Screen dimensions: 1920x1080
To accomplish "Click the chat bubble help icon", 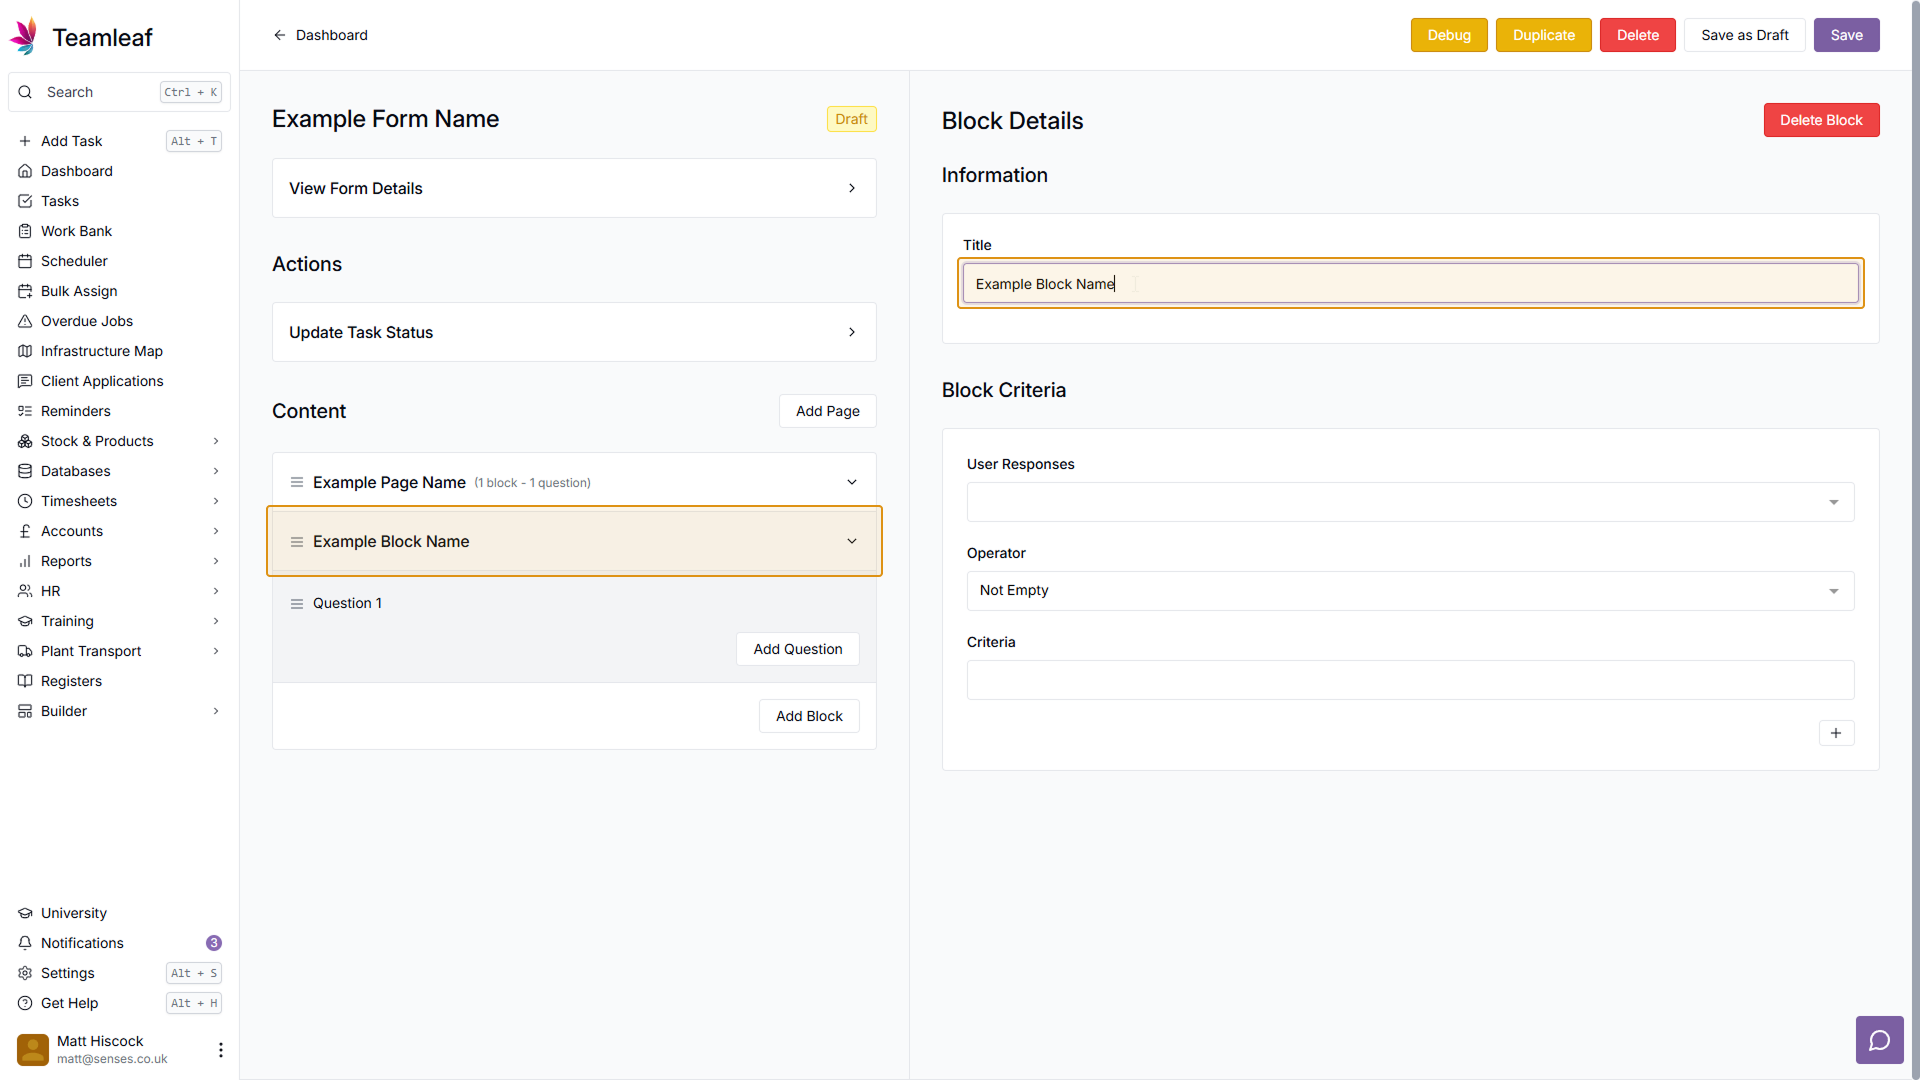I will pos(1879,1041).
